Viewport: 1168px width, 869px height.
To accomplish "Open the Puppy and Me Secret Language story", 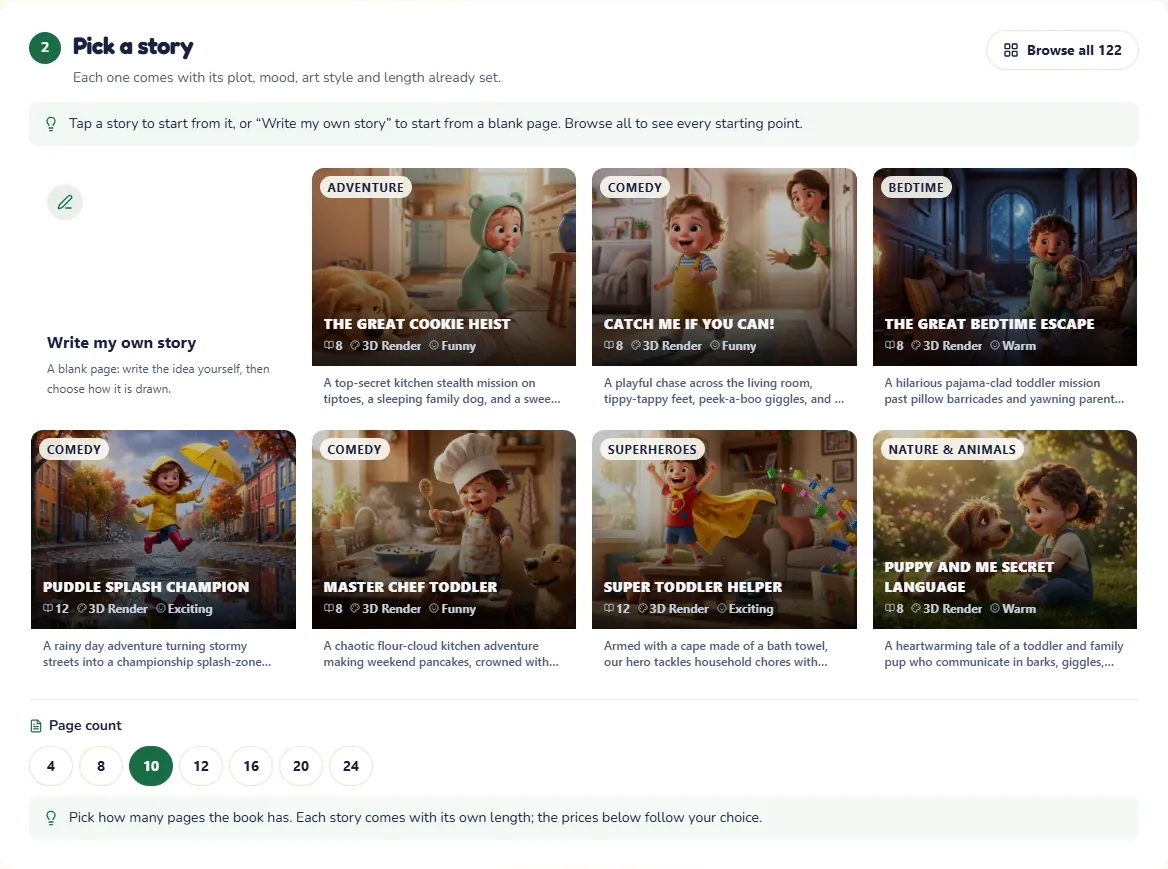I will click(1005, 529).
